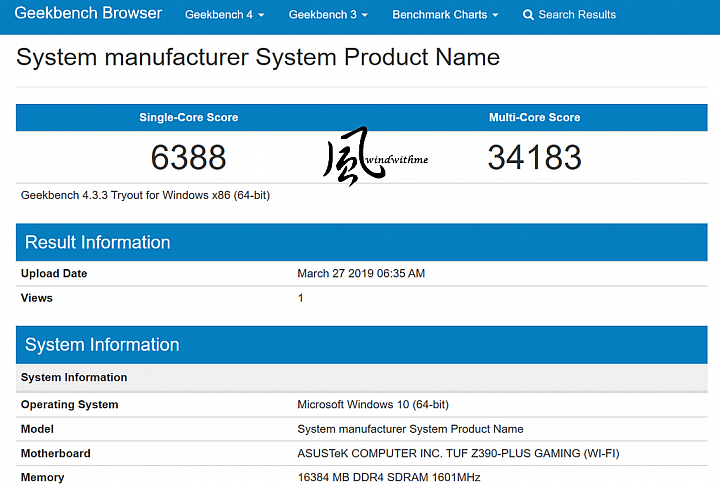
Task: Click the Upload Date label
Action: coord(54,274)
